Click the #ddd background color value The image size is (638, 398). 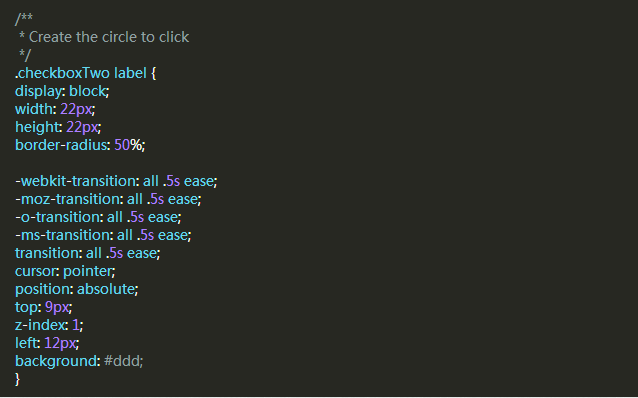(x=122, y=361)
